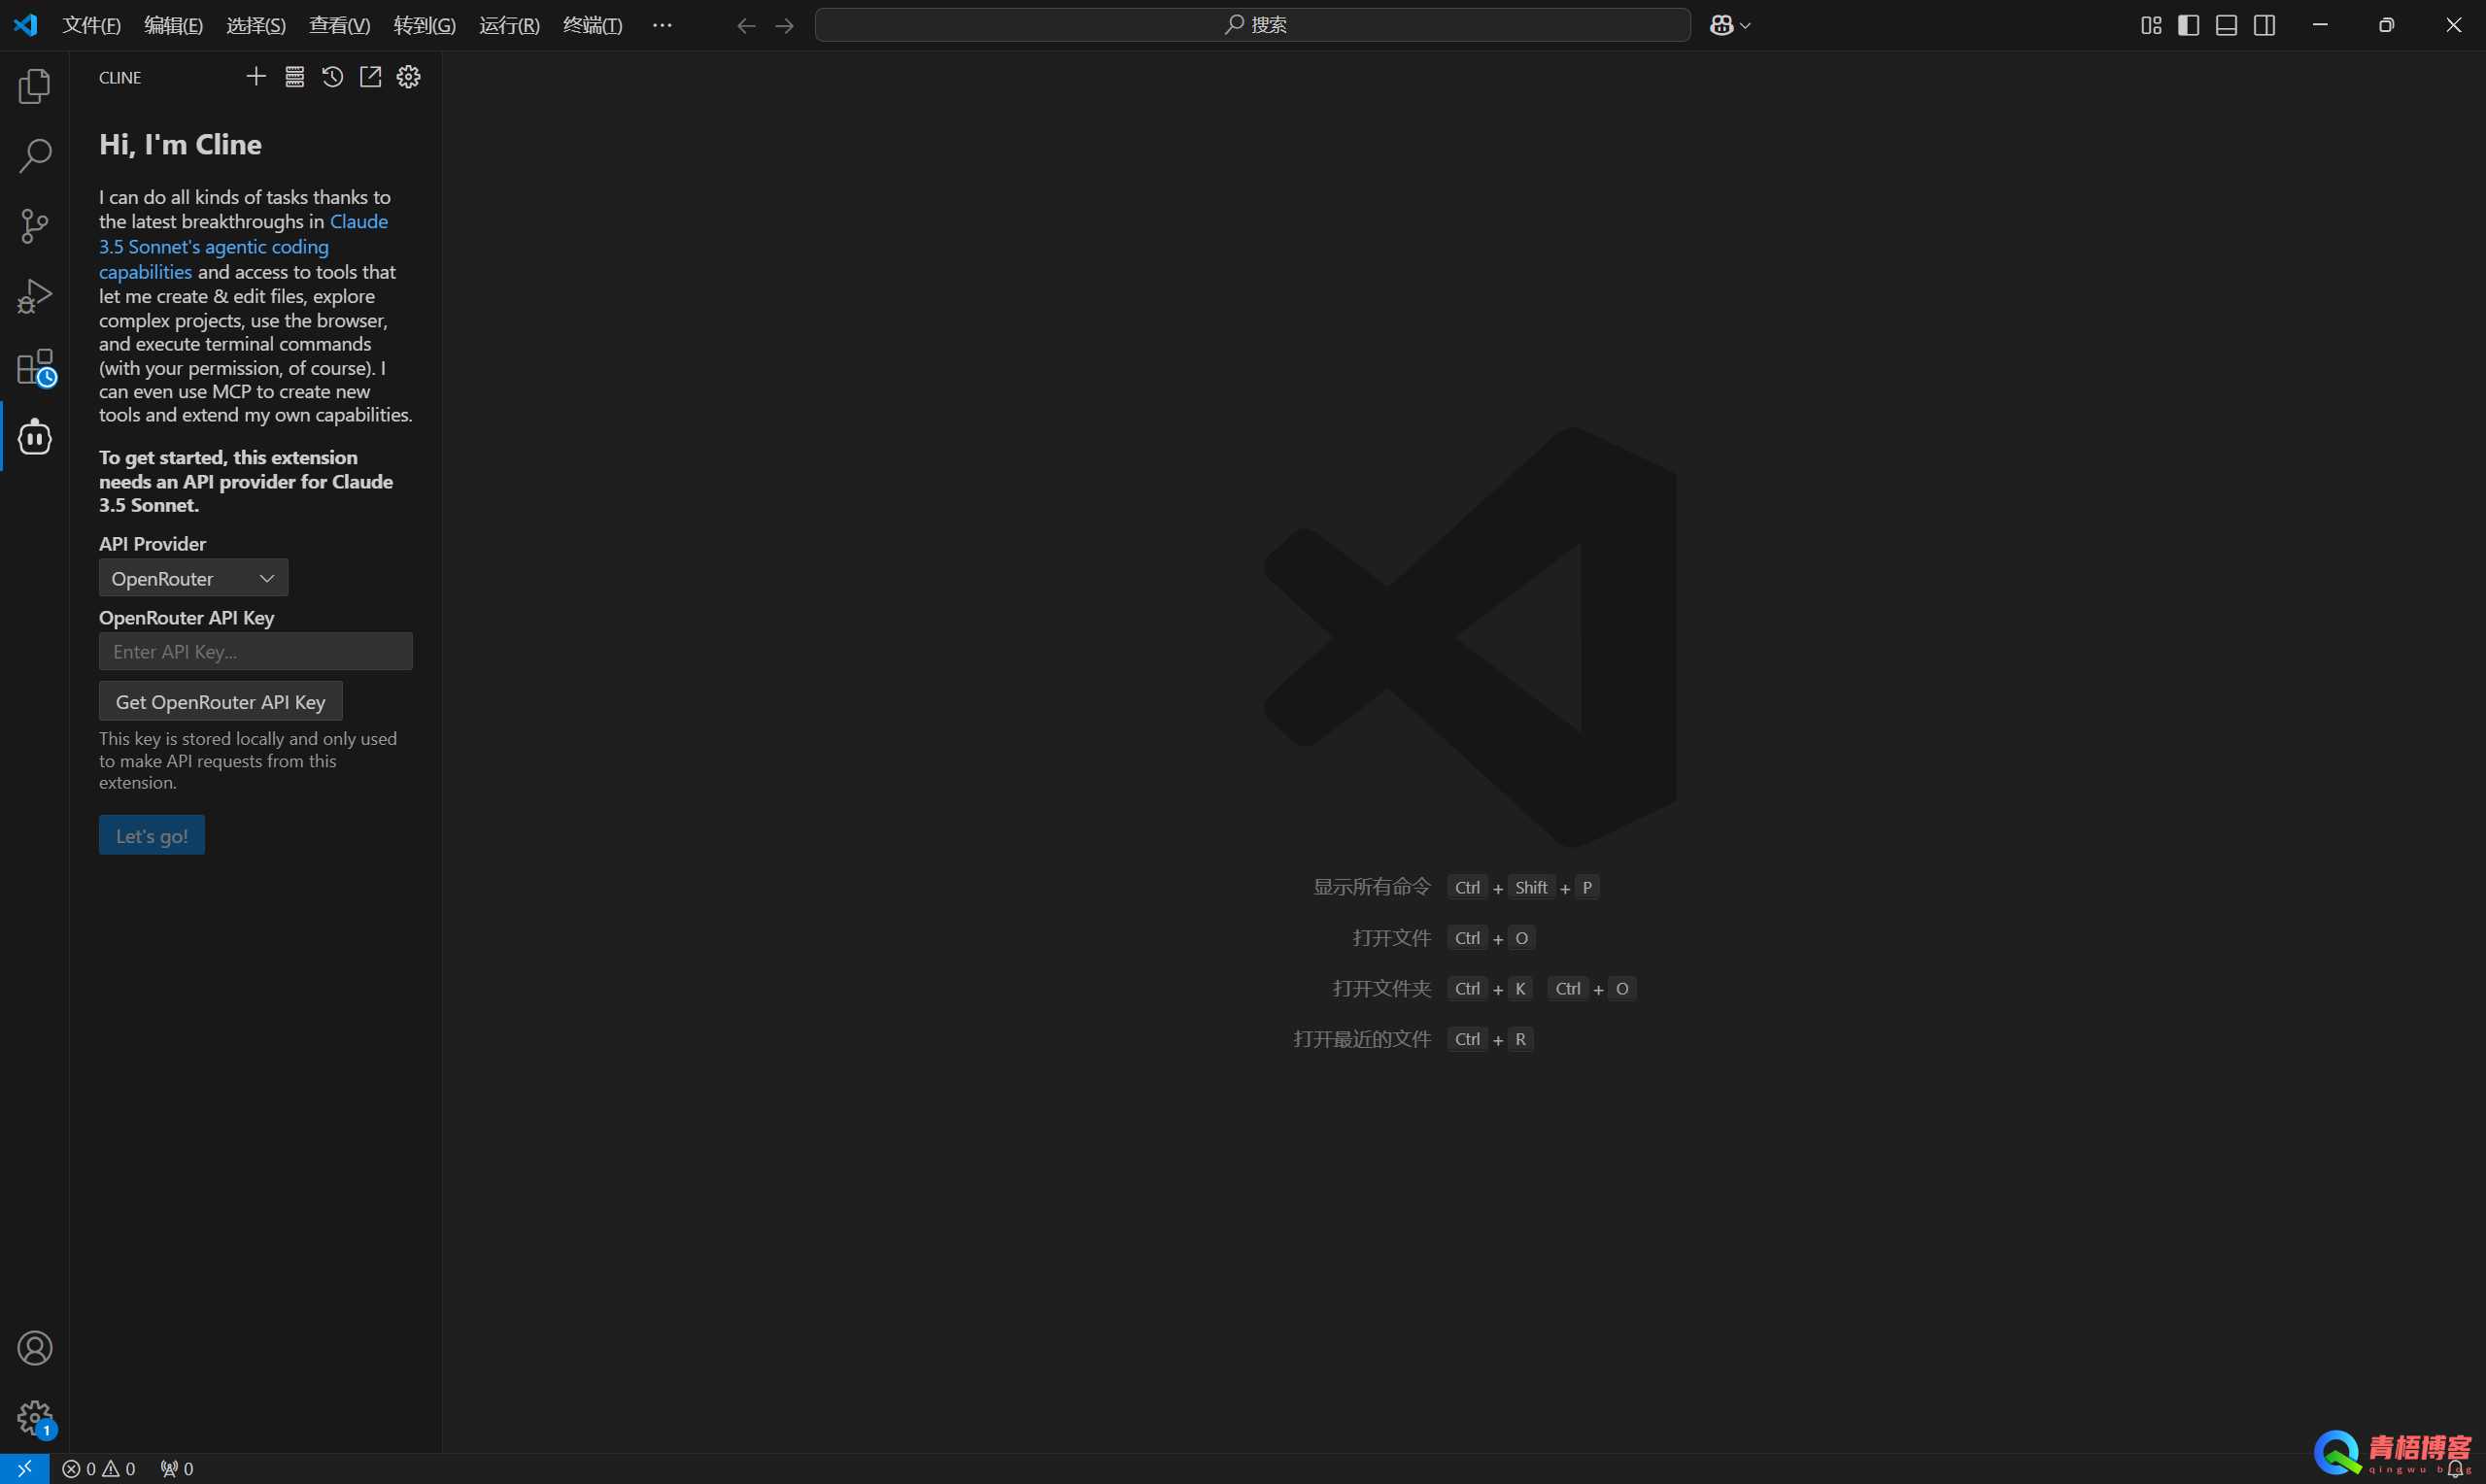2486x1484 pixels.
Task: Pop Cline out into an editor tab
Action: click(370, 77)
